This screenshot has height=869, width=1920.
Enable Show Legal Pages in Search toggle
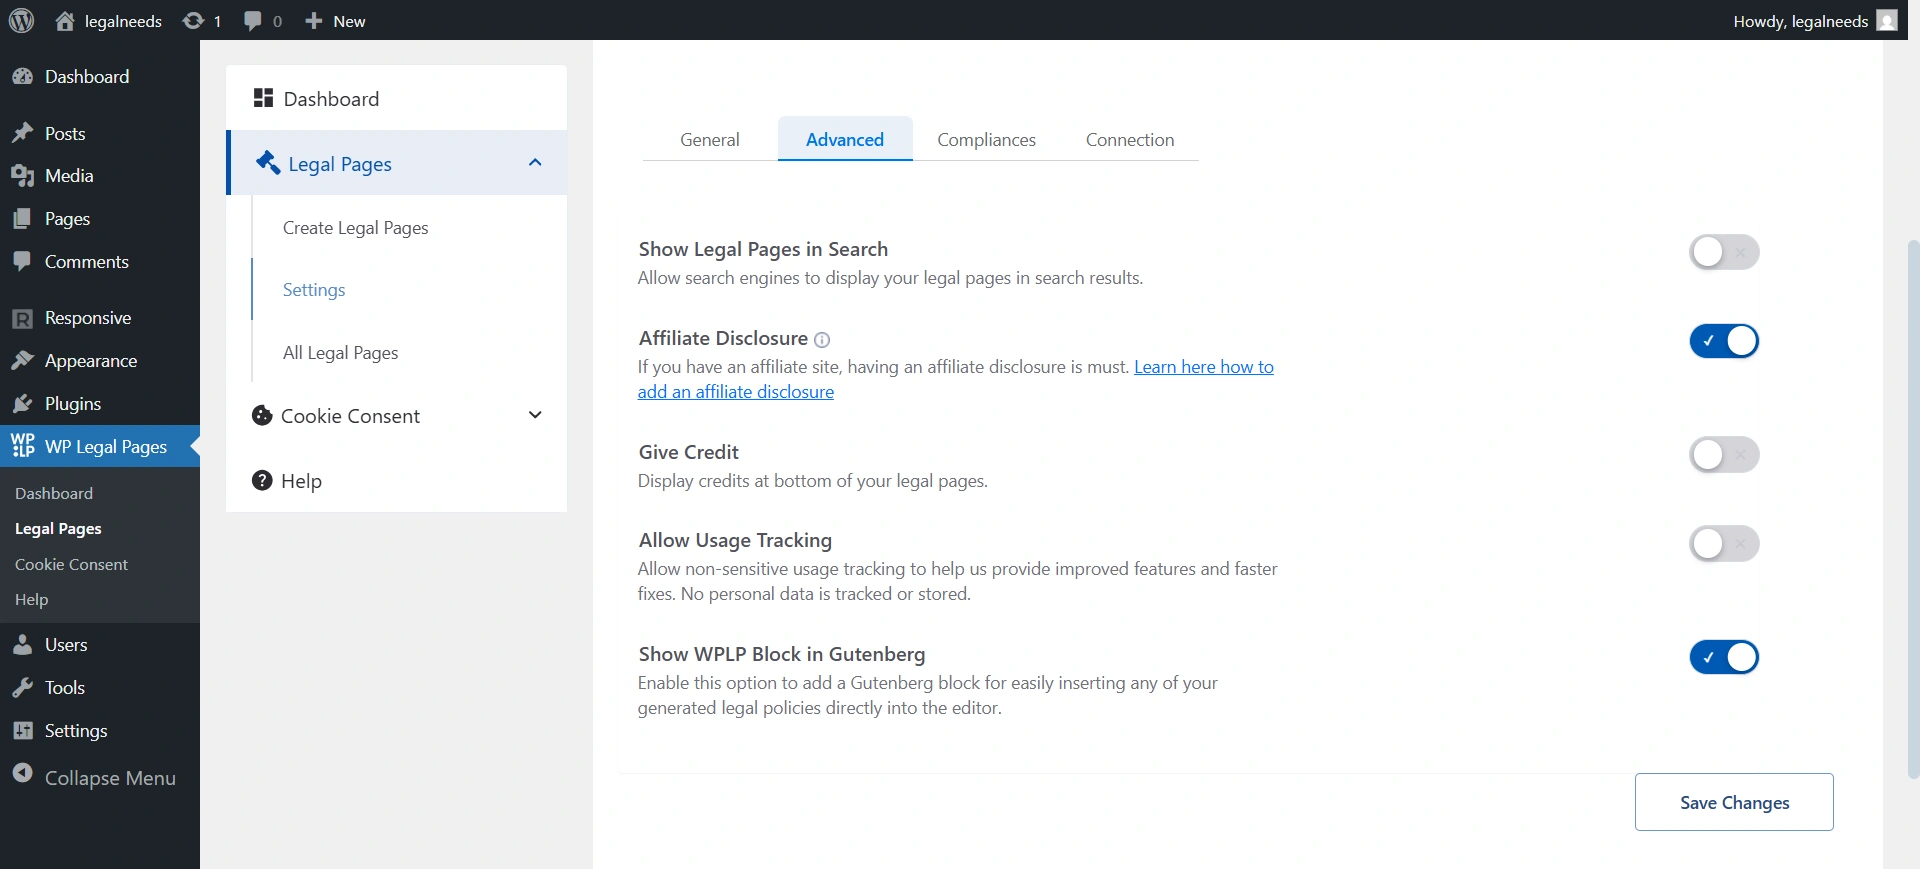point(1724,252)
